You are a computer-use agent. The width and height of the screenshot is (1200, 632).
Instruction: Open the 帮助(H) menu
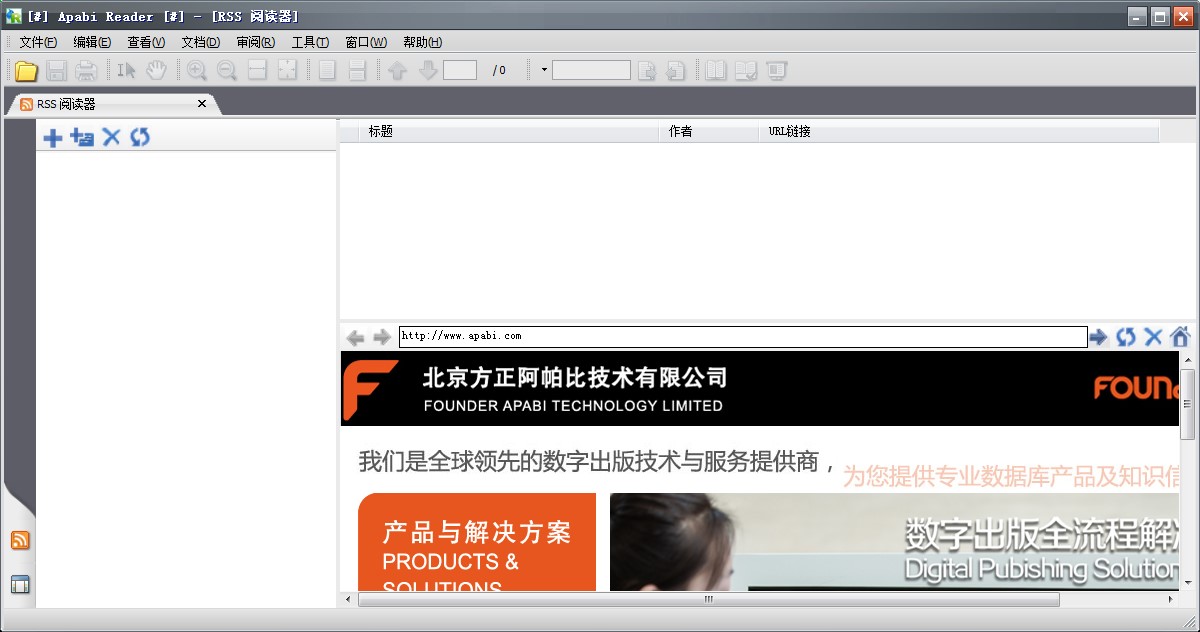click(x=422, y=42)
